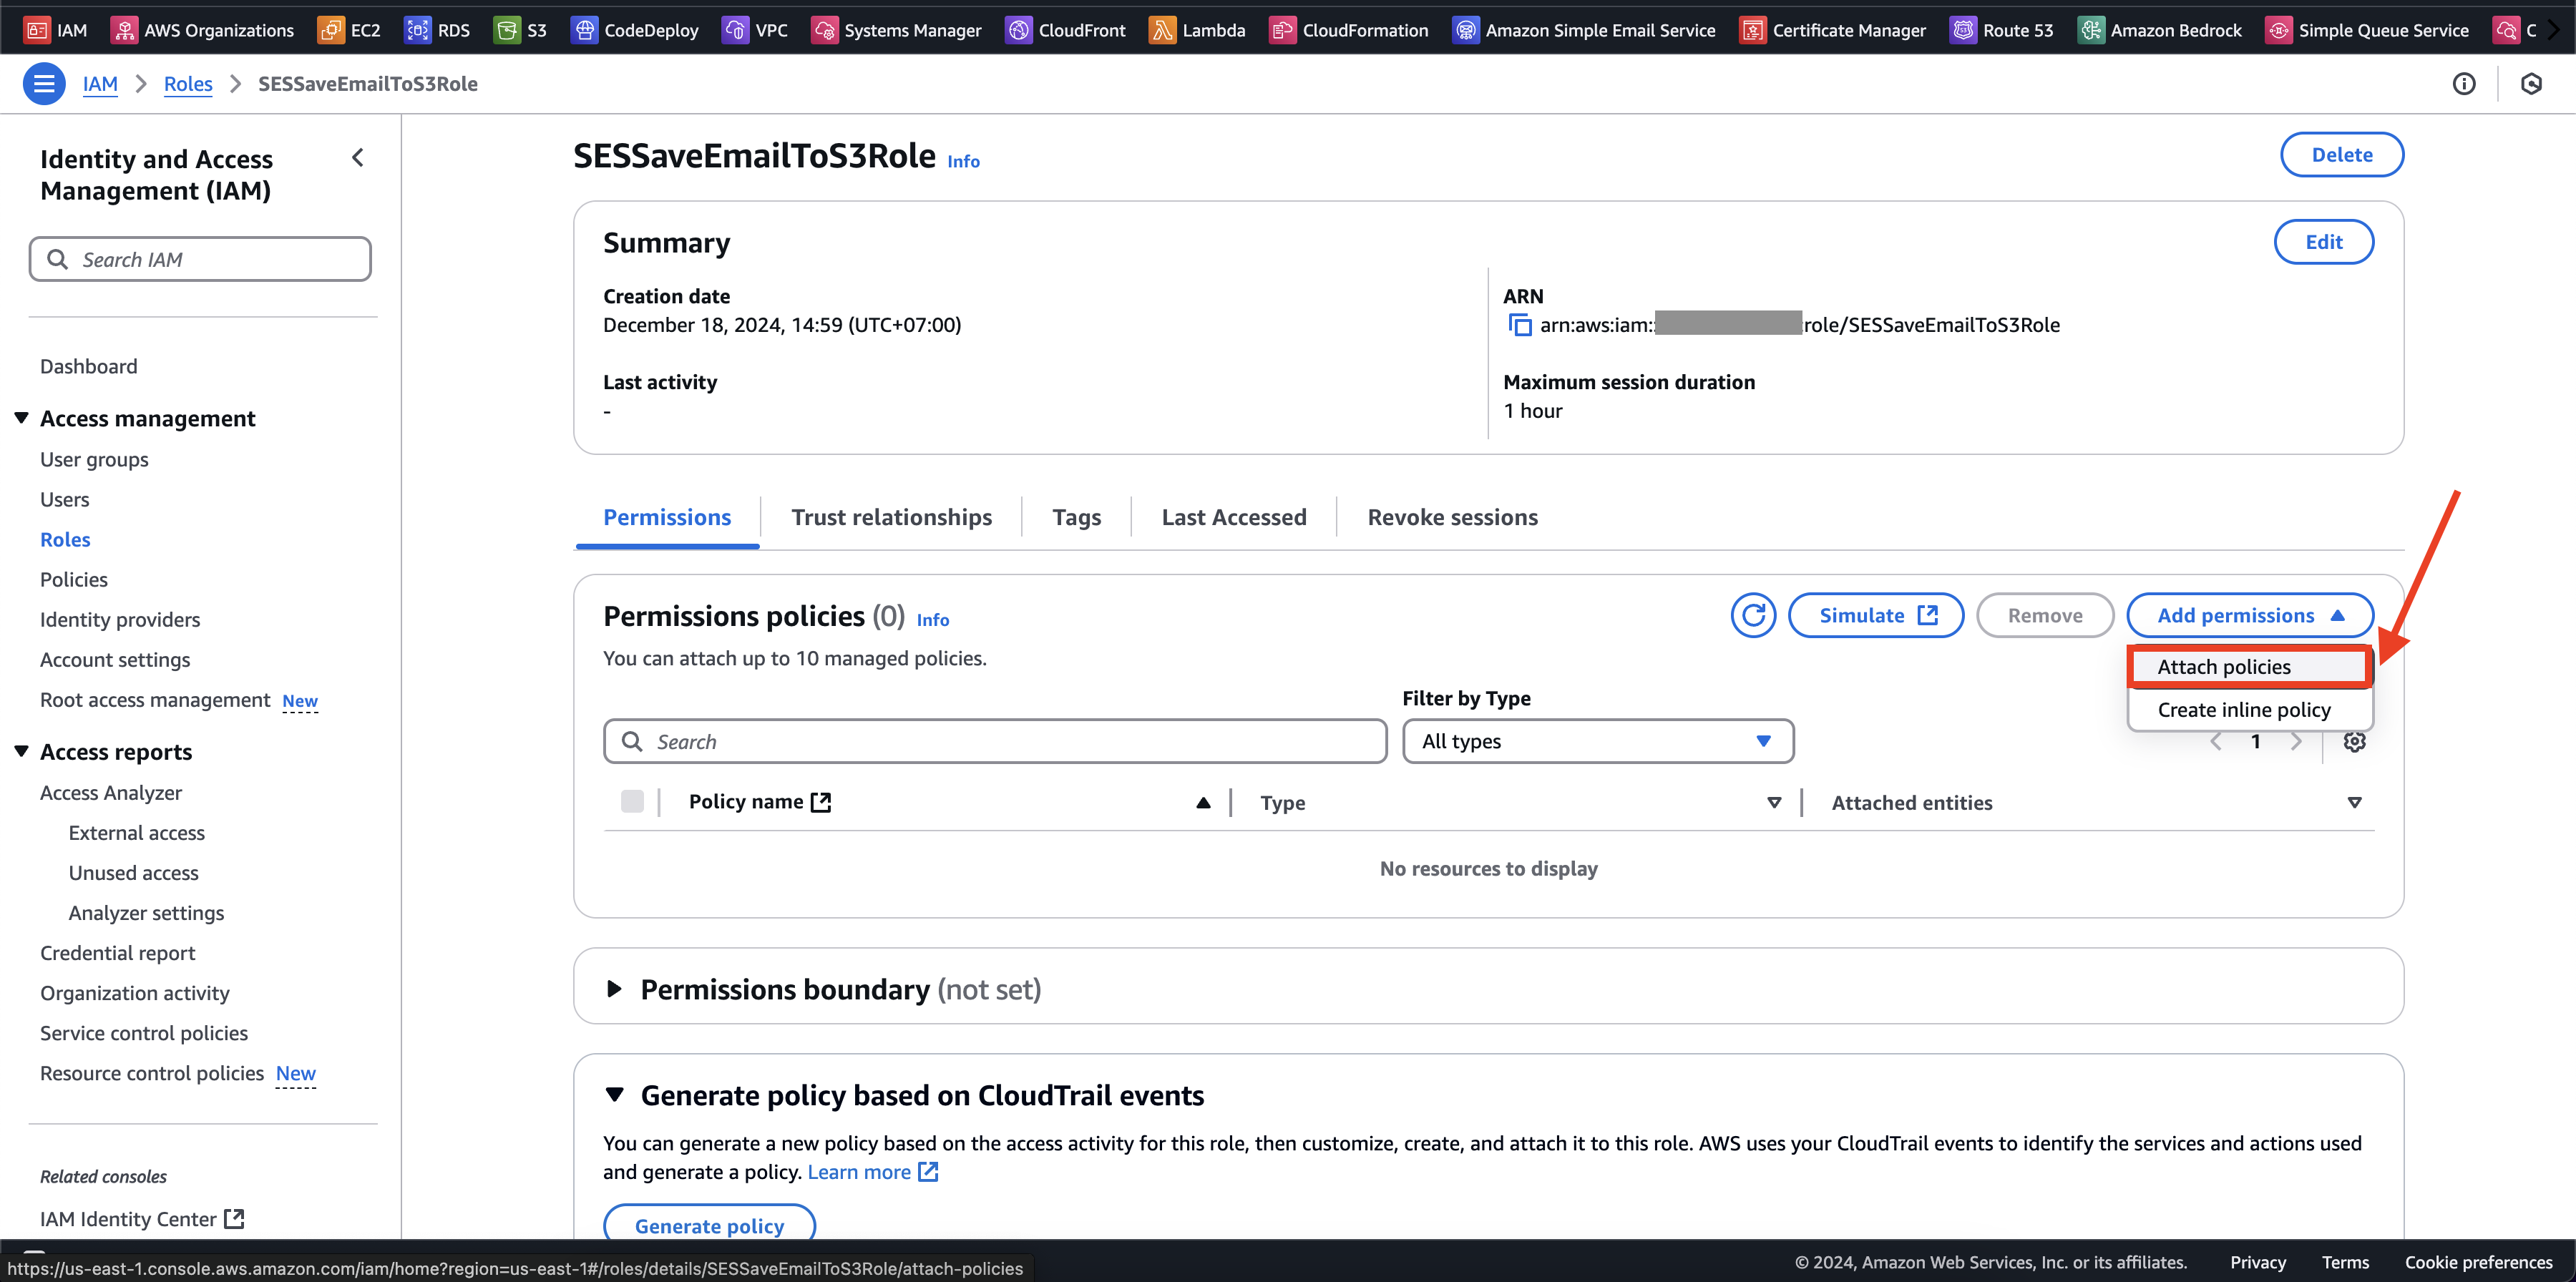
Task: Open Credential report in sidebar
Action: pos(117,953)
